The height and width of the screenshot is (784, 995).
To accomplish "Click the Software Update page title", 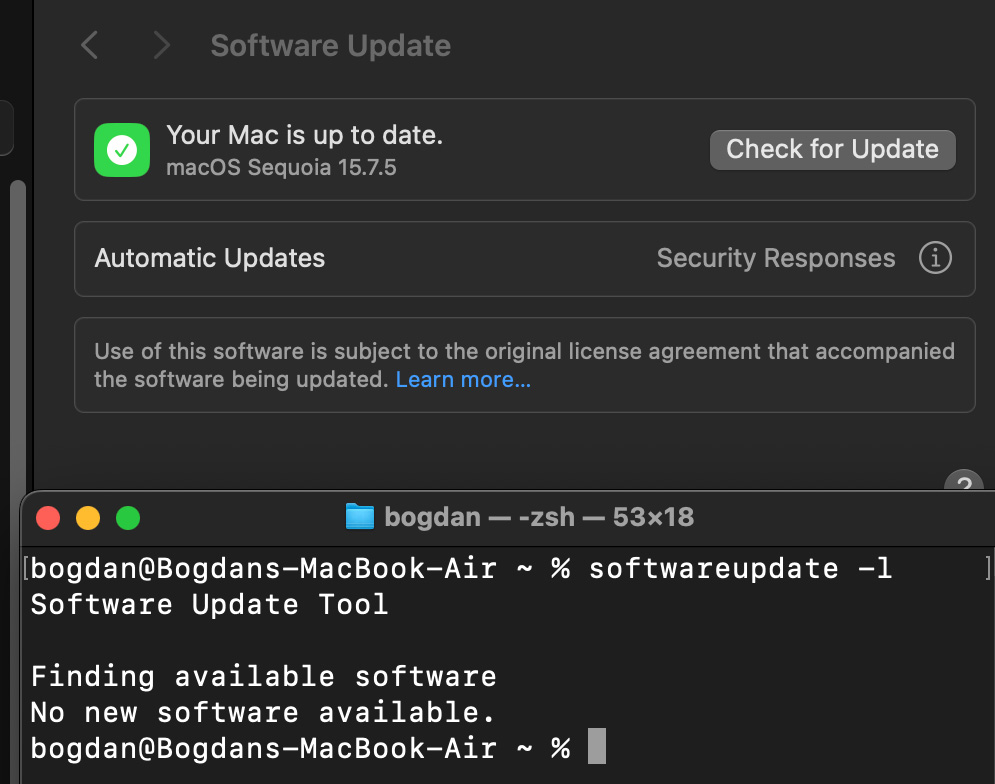I will pyautogui.click(x=331, y=46).
